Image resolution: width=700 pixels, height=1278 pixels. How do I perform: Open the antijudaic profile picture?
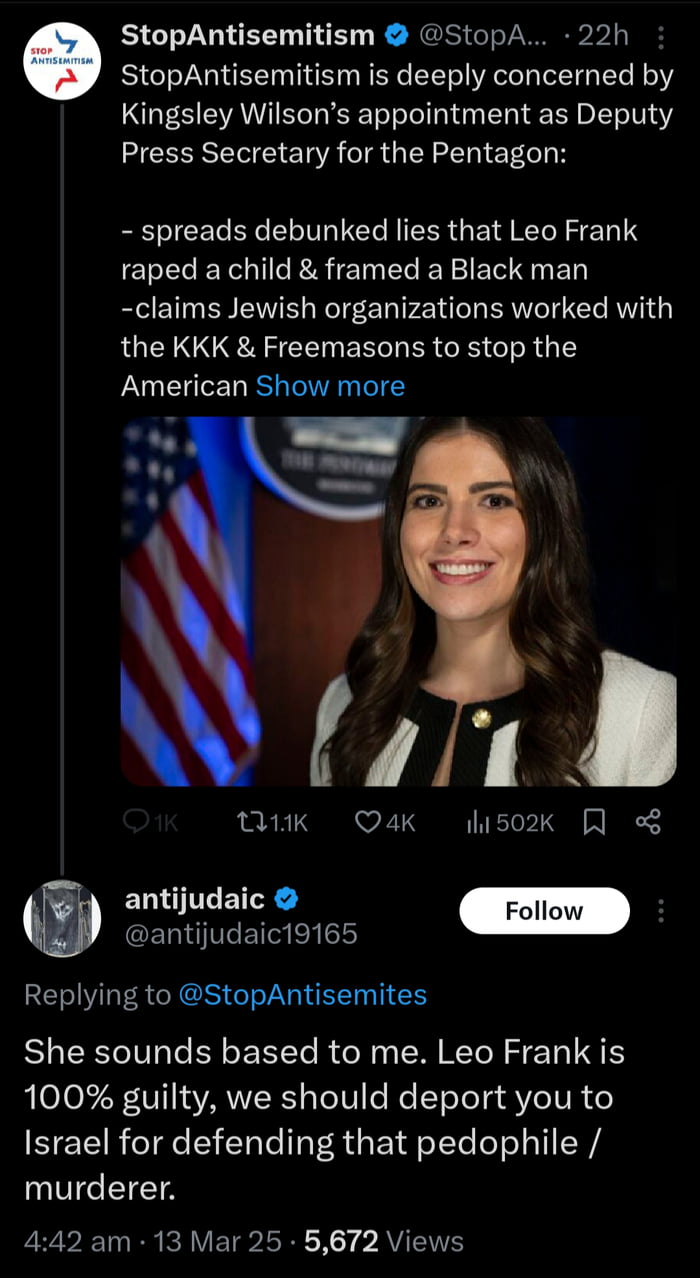pyautogui.click(x=62, y=918)
